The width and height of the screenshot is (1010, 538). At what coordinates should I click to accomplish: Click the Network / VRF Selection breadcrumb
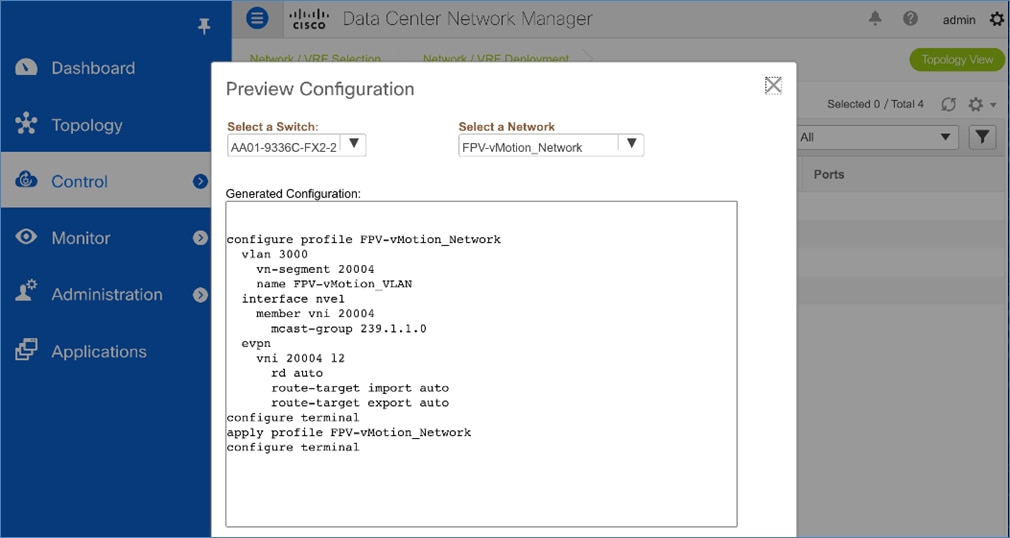(315, 59)
